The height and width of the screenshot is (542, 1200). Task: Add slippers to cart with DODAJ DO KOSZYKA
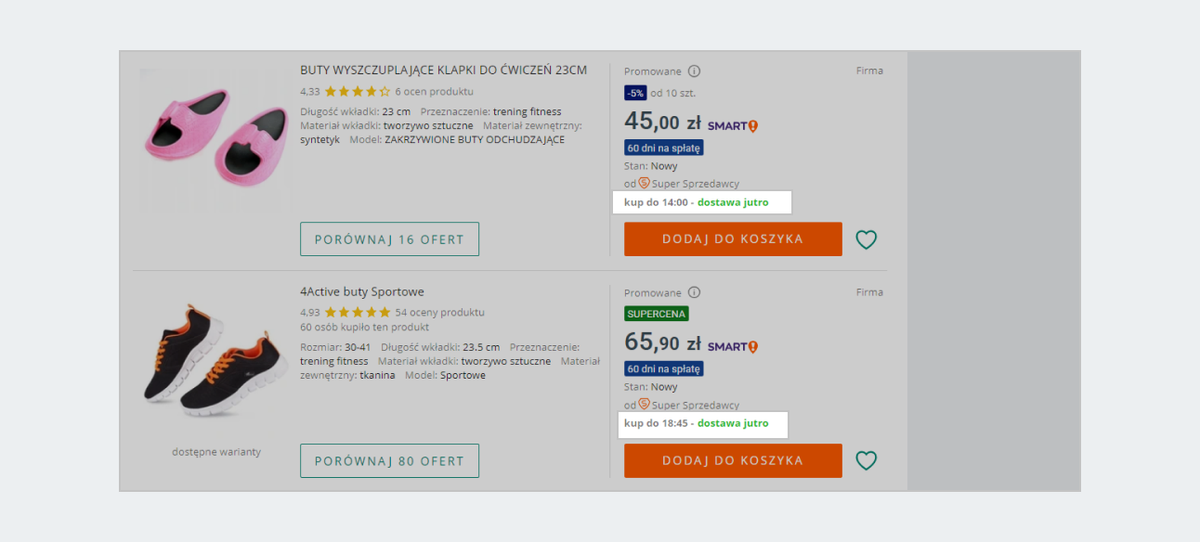click(733, 239)
